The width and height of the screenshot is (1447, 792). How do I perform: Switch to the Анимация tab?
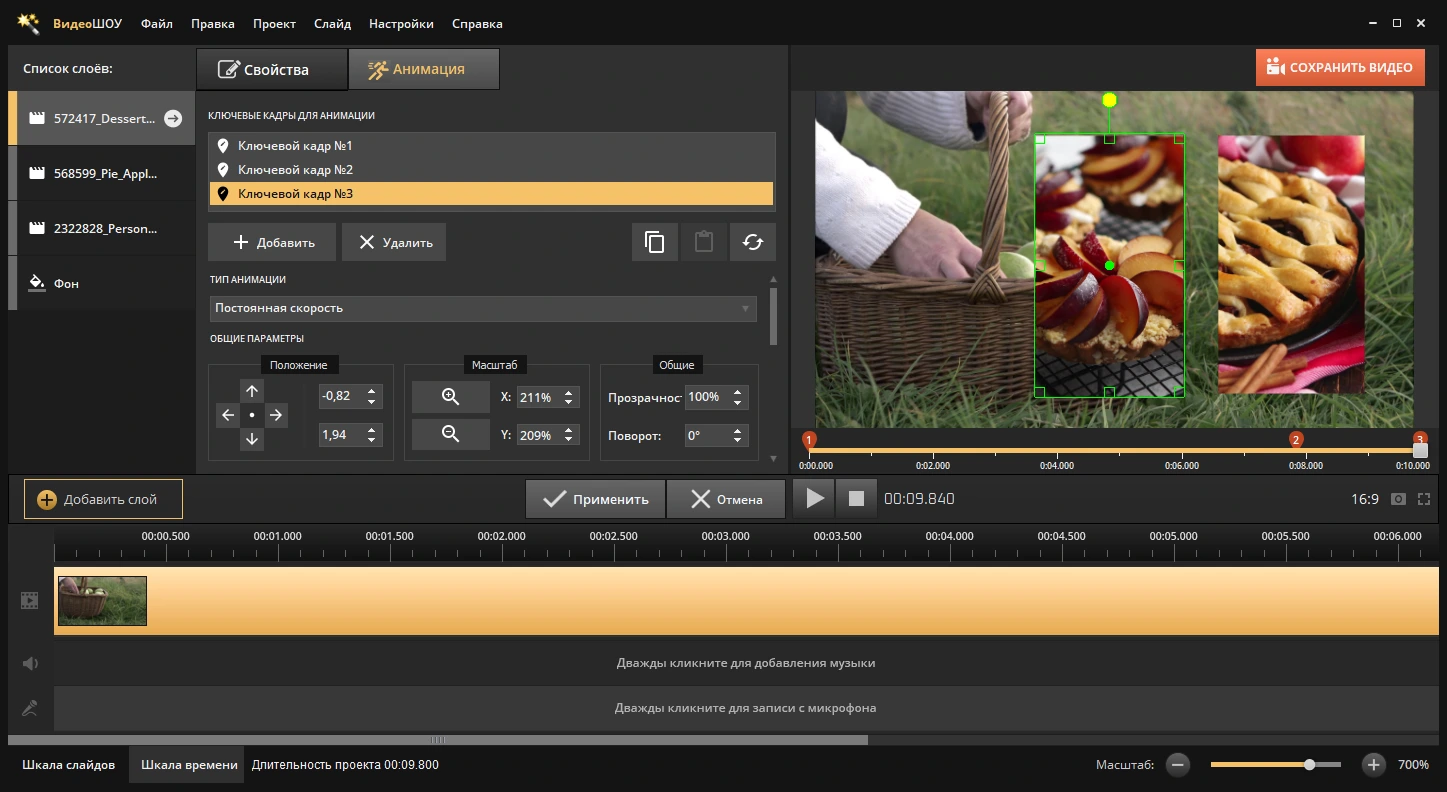(x=424, y=69)
